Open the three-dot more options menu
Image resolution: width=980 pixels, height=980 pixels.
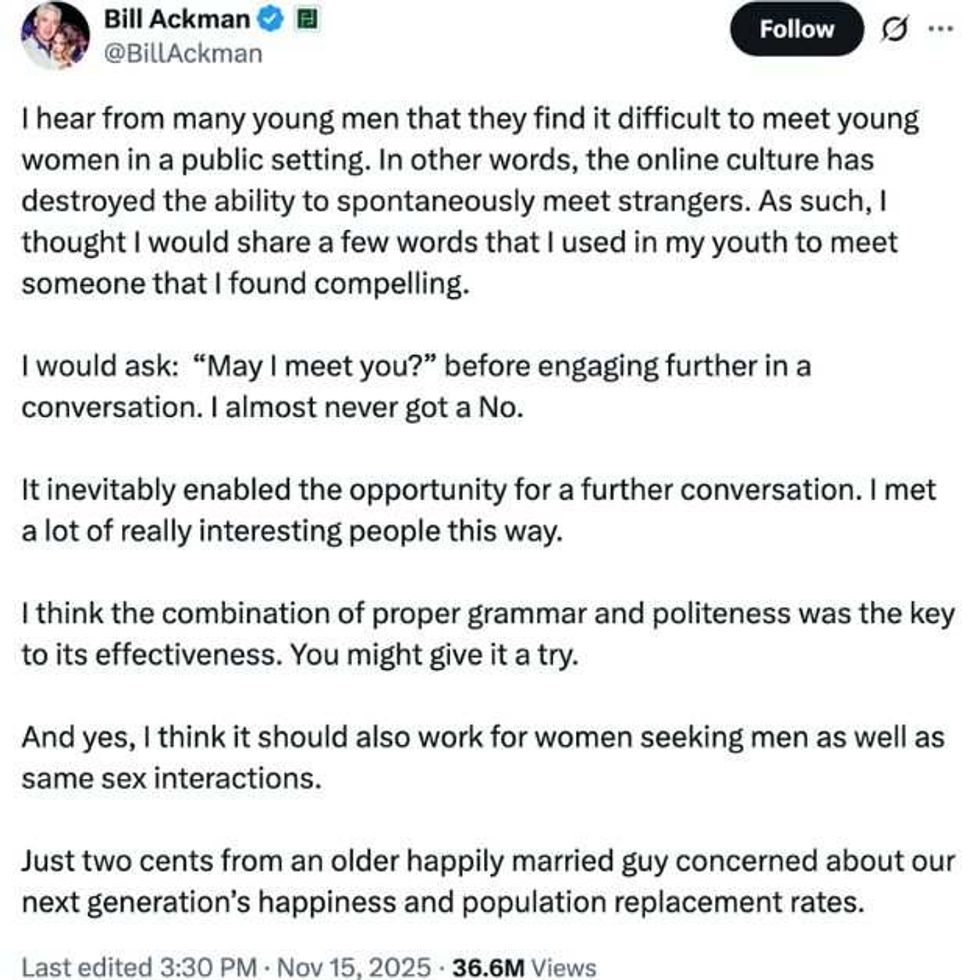point(941,29)
